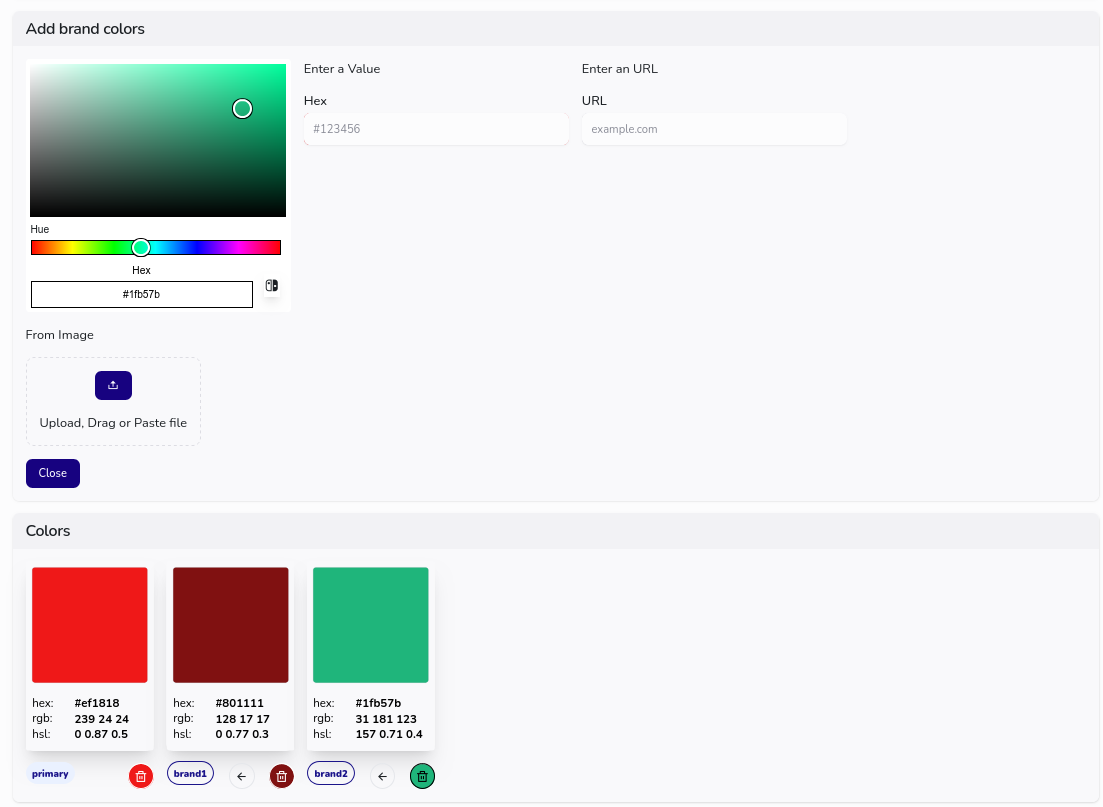Focus the URL field with example.com placeholder
The height and width of the screenshot is (807, 1103).
pyautogui.click(x=714, y=129)
